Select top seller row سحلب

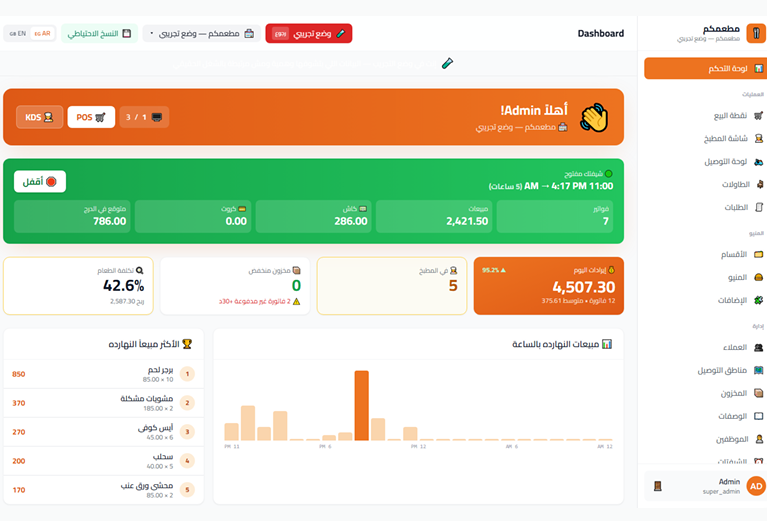pos(103,461)
